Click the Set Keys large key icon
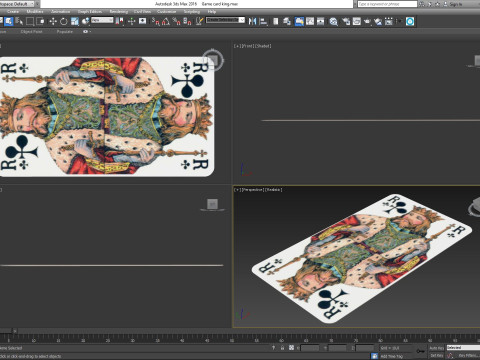480x360 pixels. [421, 351]
